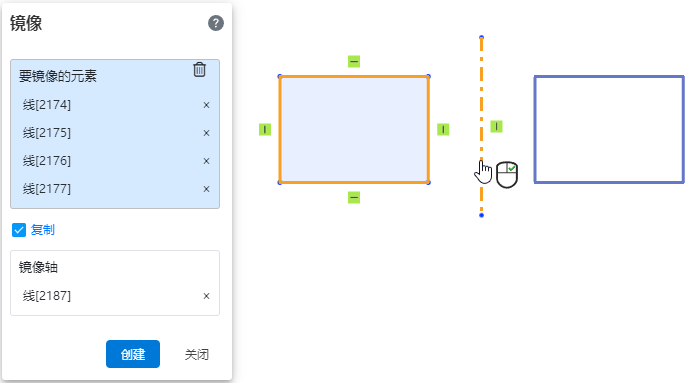Click the vertical constraint icon beside the dashed axis
Viewport: 697px width, 383px height.
pyautogui.click(x=497, y=127)
